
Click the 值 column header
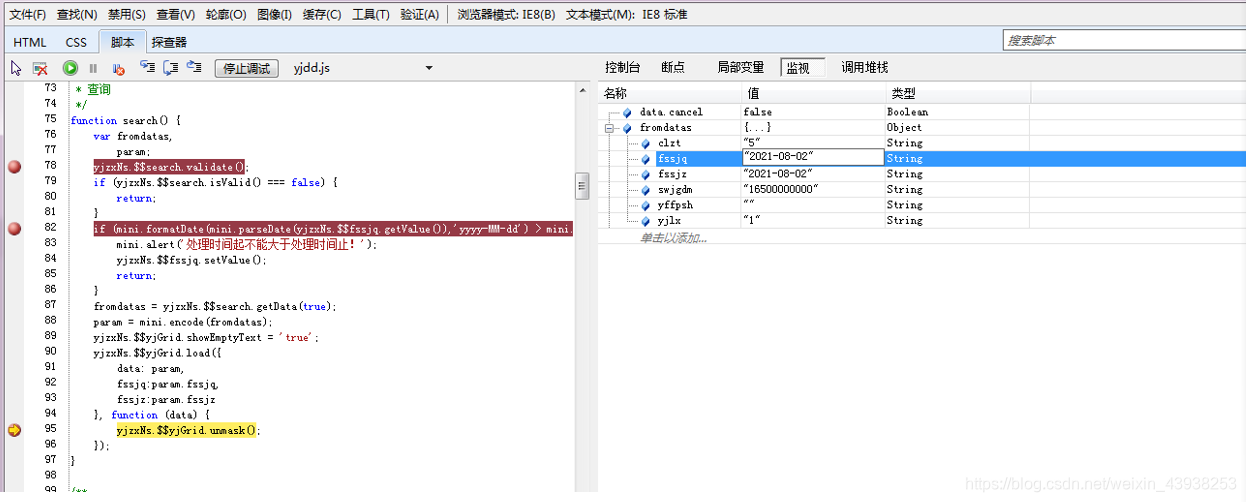pos(812,93)
